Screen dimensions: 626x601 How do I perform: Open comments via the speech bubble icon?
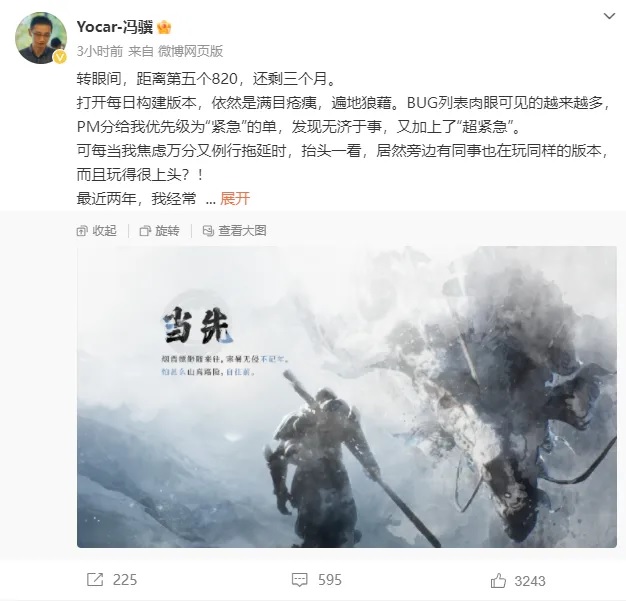(x=299, y=580)
